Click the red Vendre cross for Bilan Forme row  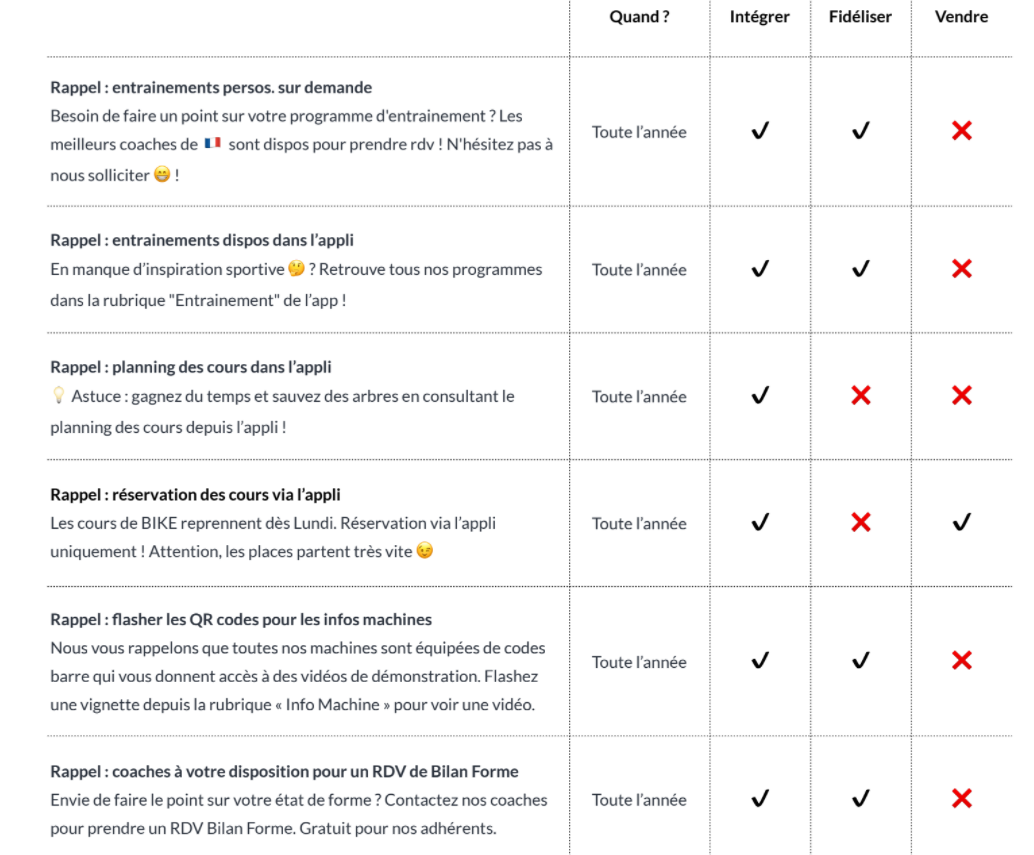tap(961, 798)
